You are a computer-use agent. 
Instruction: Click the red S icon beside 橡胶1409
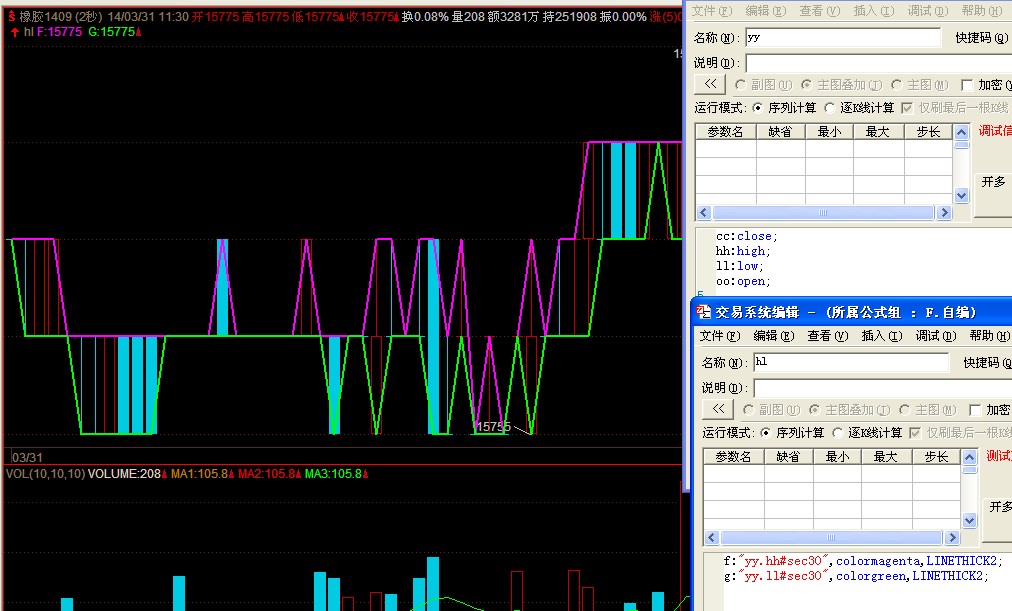[12, 16]
